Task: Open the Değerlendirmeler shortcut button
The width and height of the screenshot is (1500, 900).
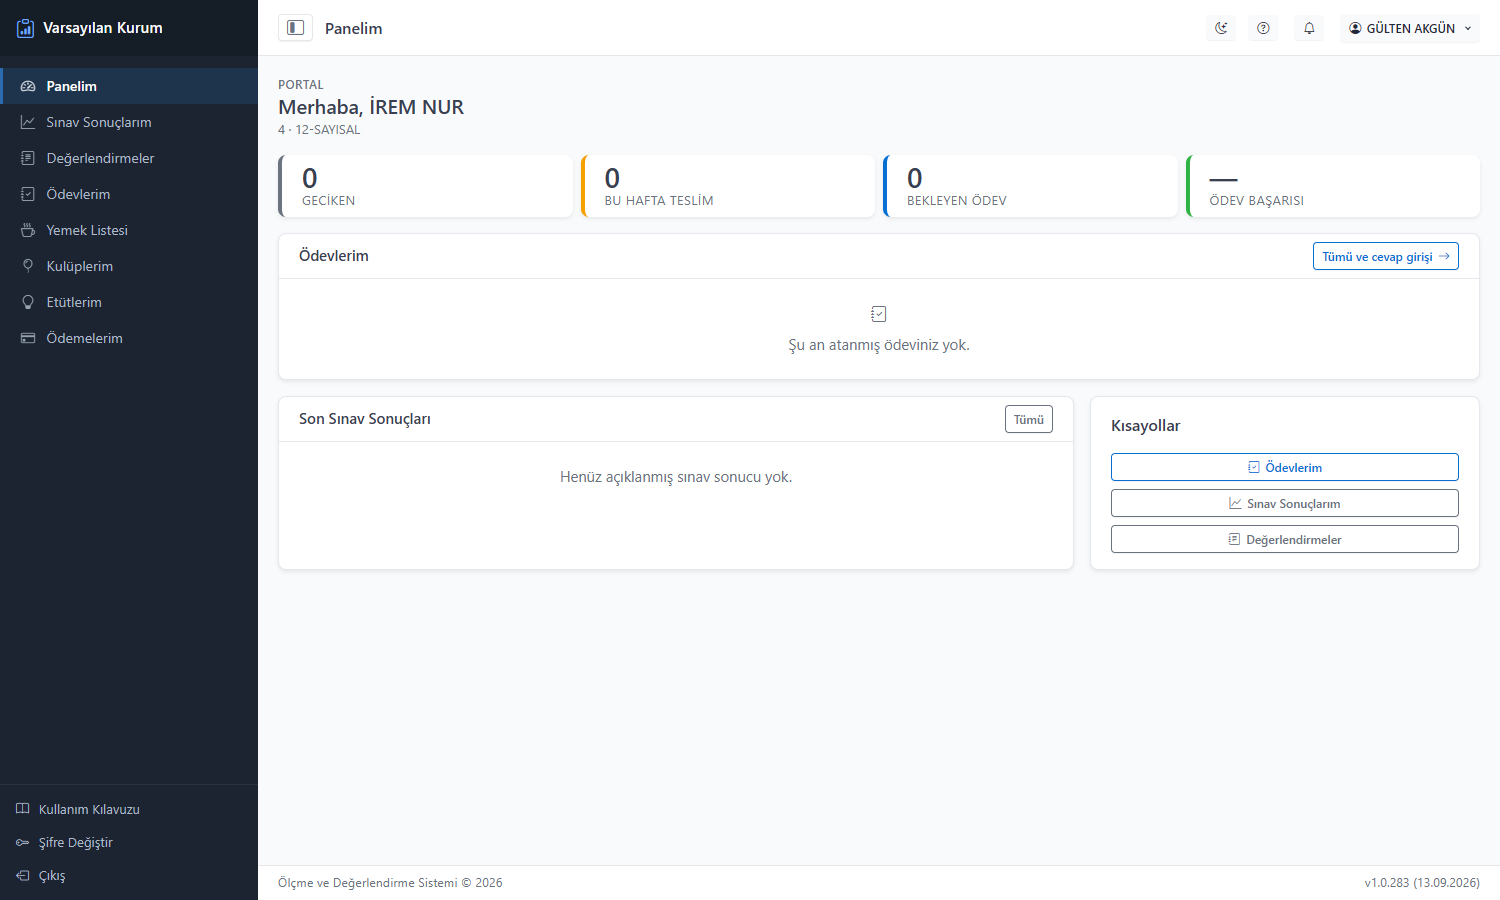Action: pos(1284,539)
